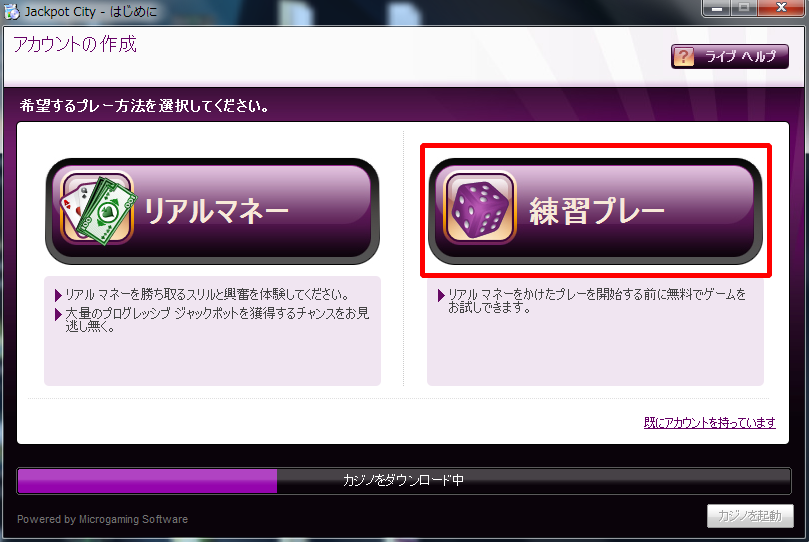
Task: Click the リアルマネー real money button
Action: 213,211
